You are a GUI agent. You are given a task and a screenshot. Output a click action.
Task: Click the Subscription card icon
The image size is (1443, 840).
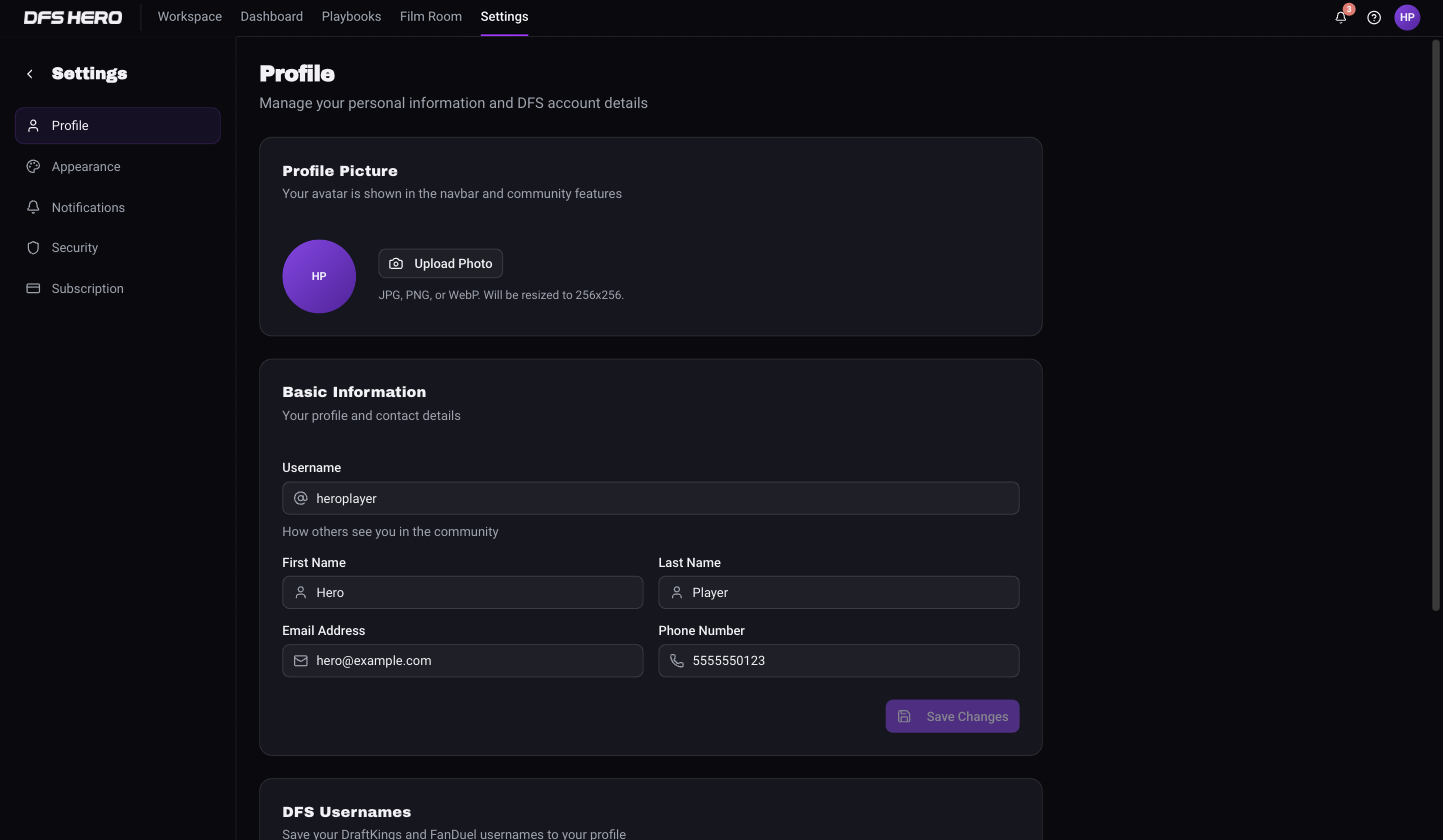pos(33,288)
